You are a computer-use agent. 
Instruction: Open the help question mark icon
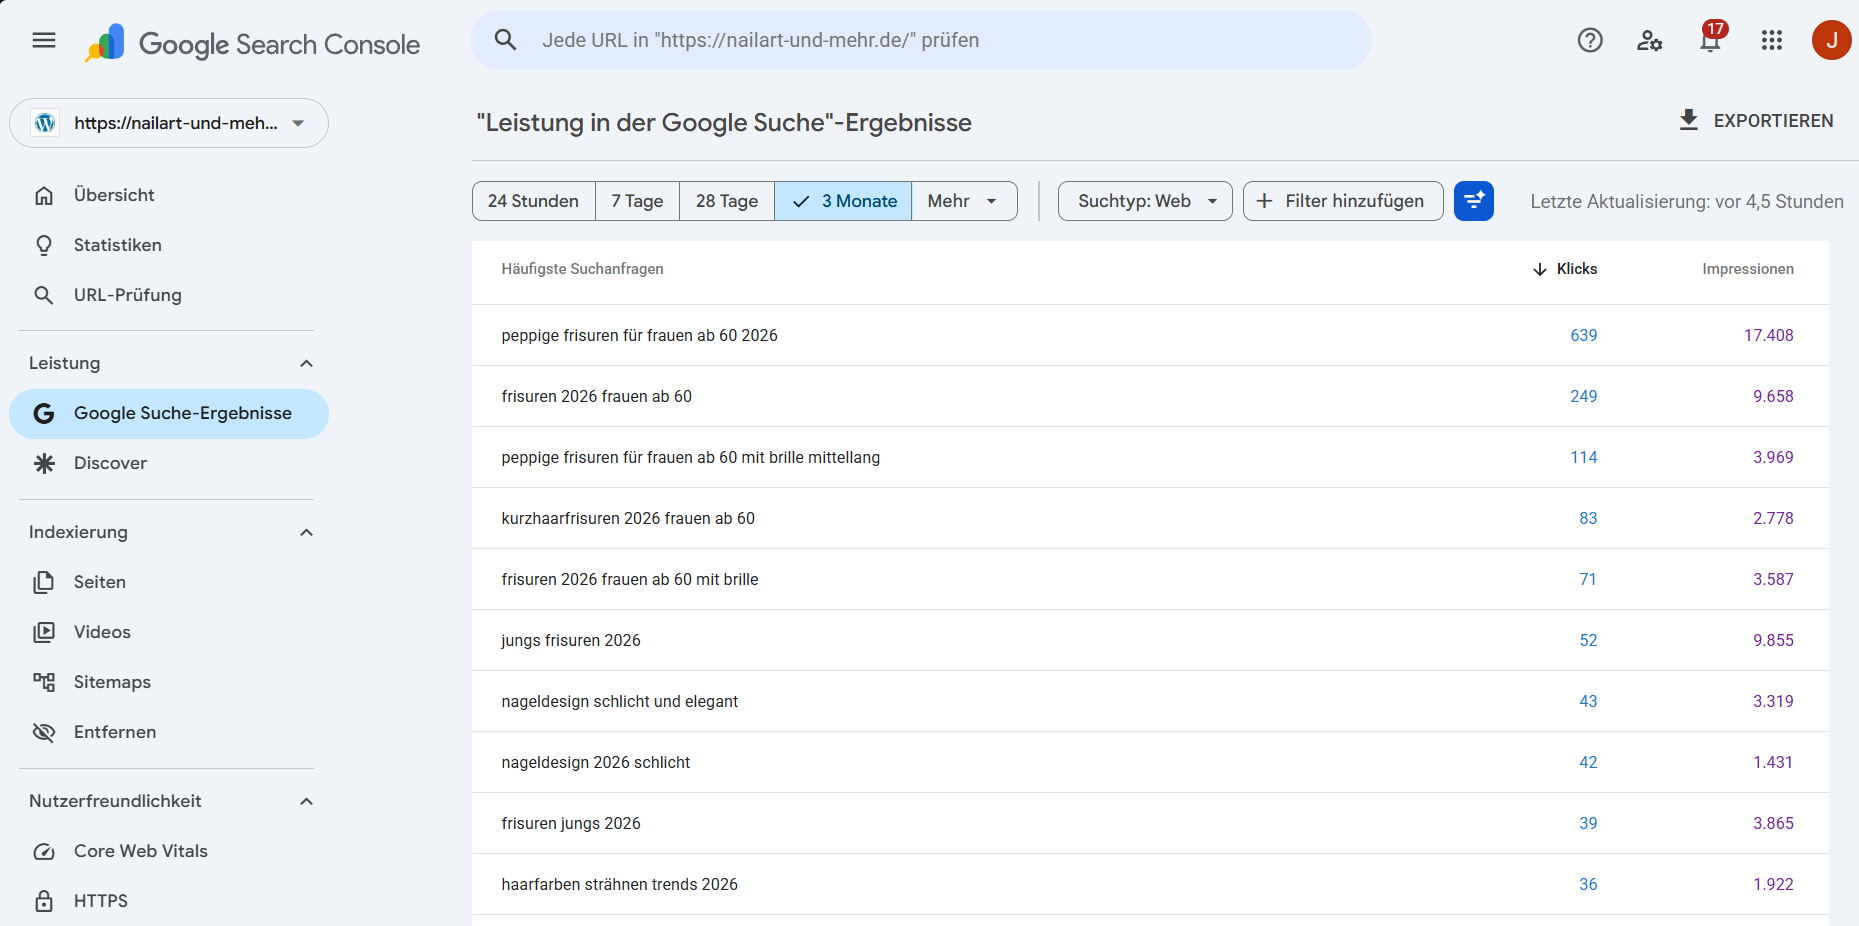click(x=1590, y=40)
